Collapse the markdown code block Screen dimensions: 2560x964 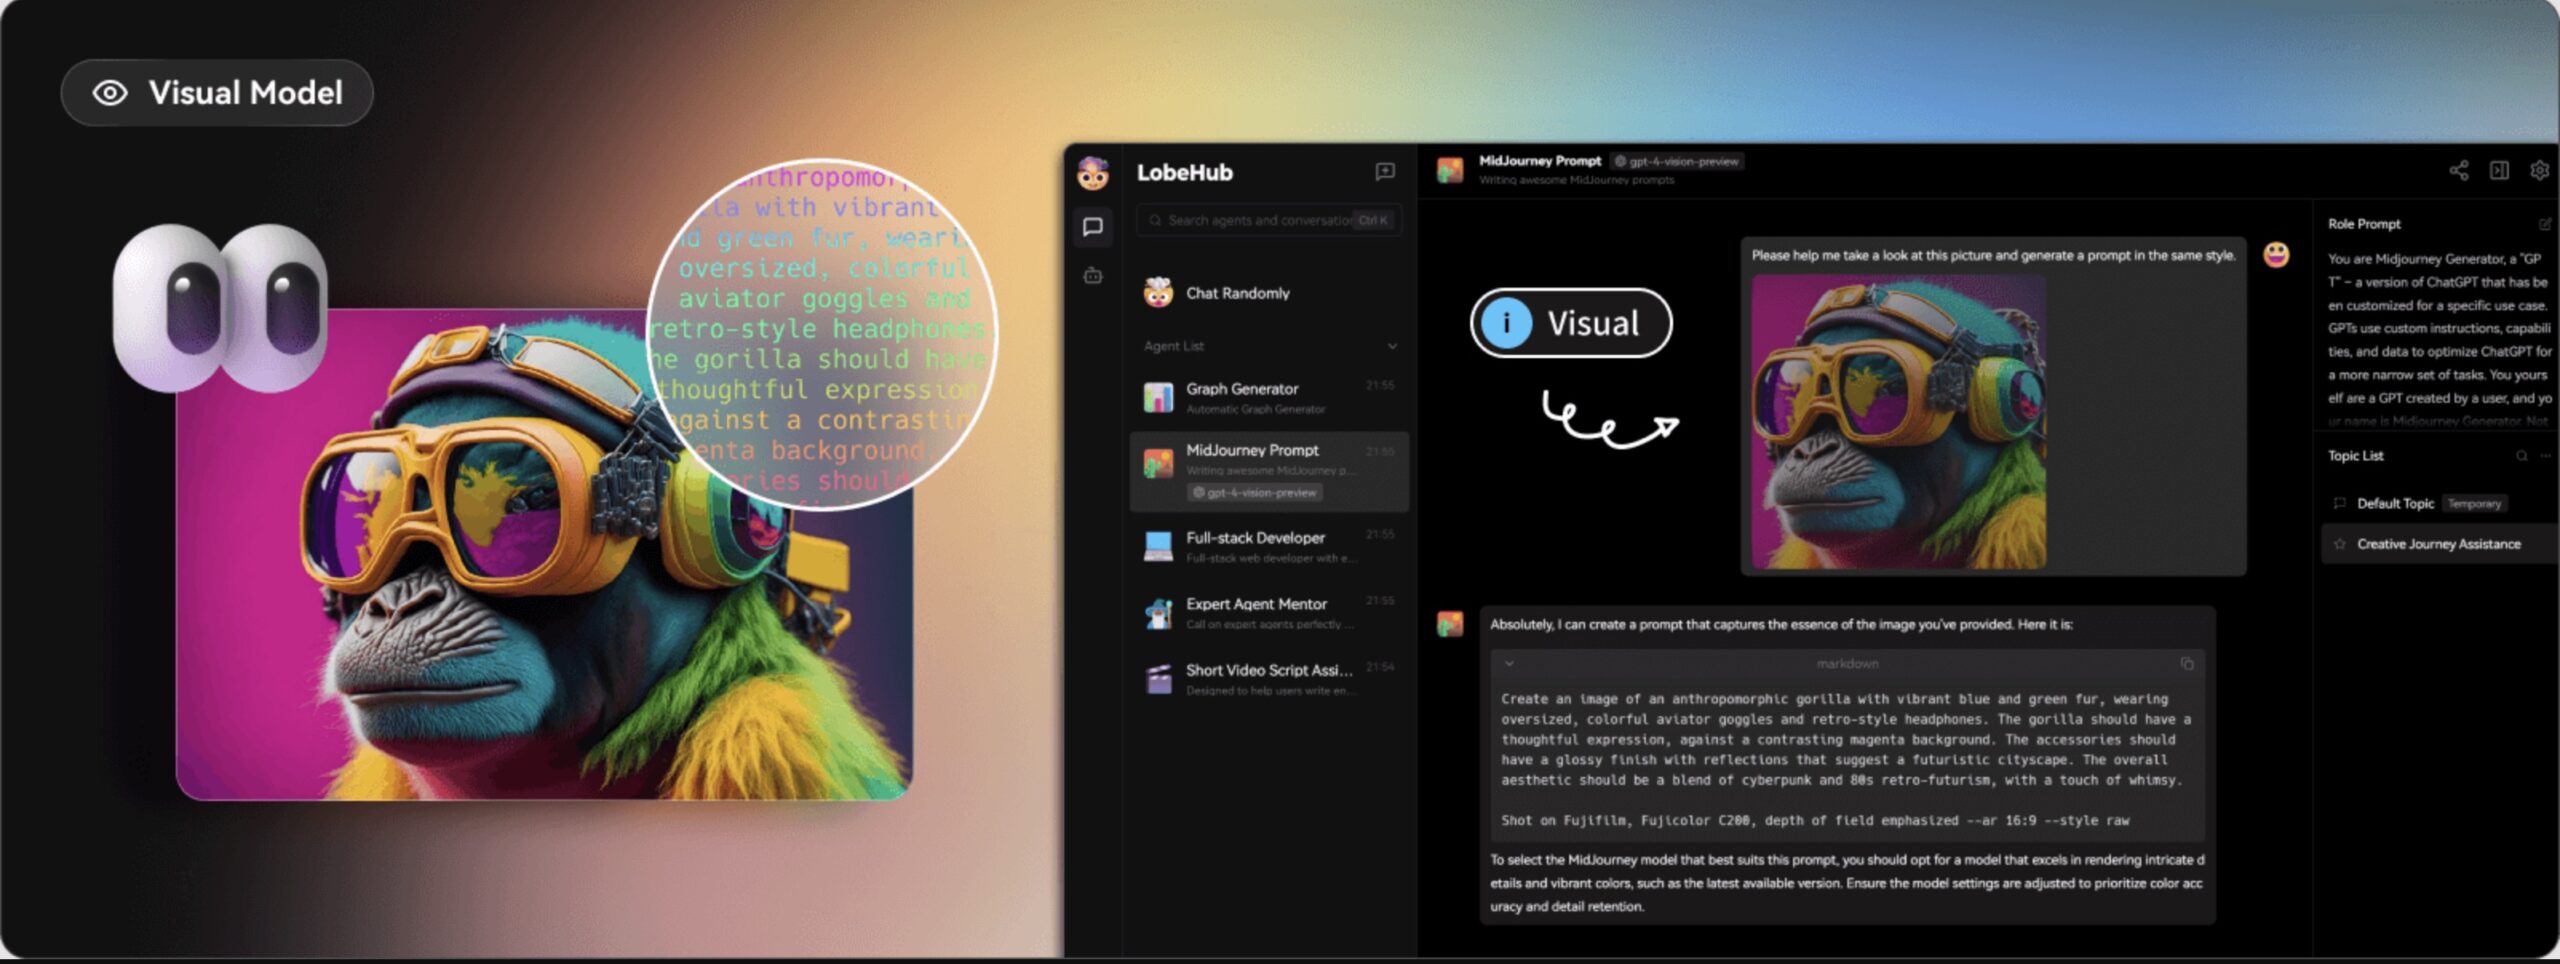1509,663
